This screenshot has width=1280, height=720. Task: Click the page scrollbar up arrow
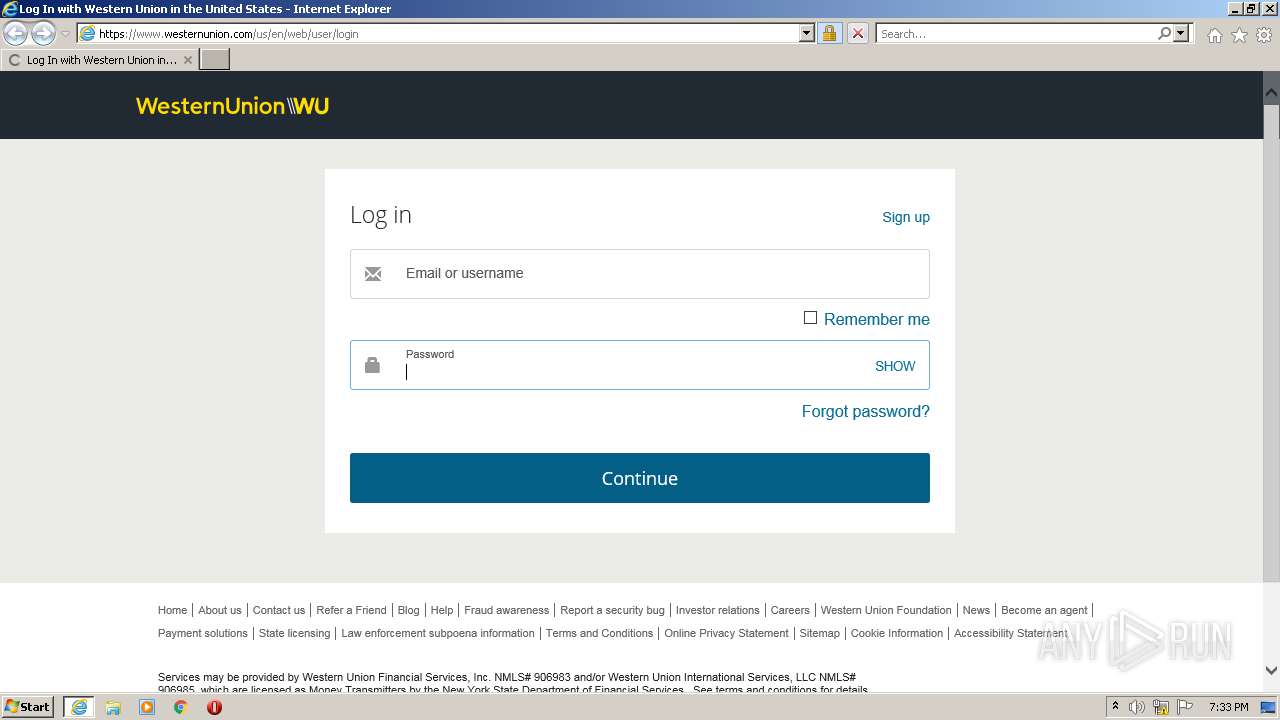click(x=1271, y=93)
